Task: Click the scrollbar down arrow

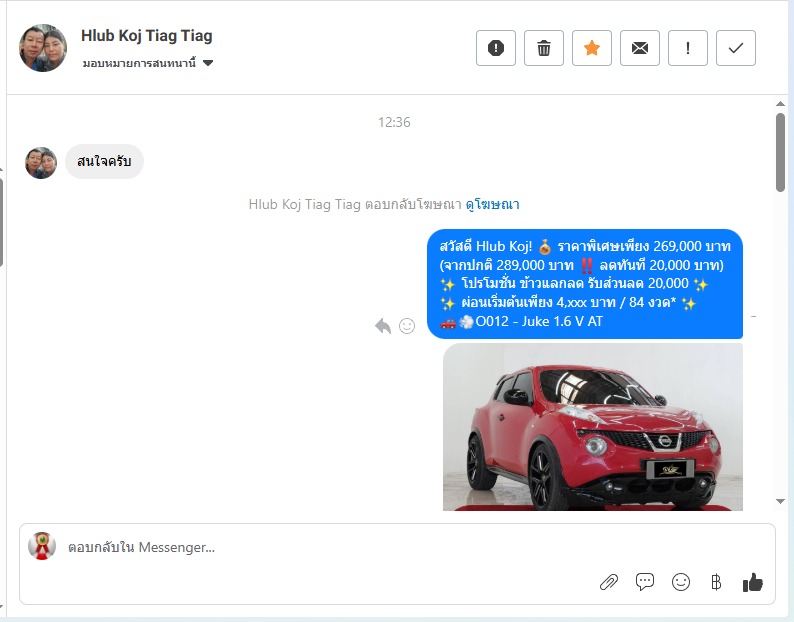Action: (x=780, y=501)
